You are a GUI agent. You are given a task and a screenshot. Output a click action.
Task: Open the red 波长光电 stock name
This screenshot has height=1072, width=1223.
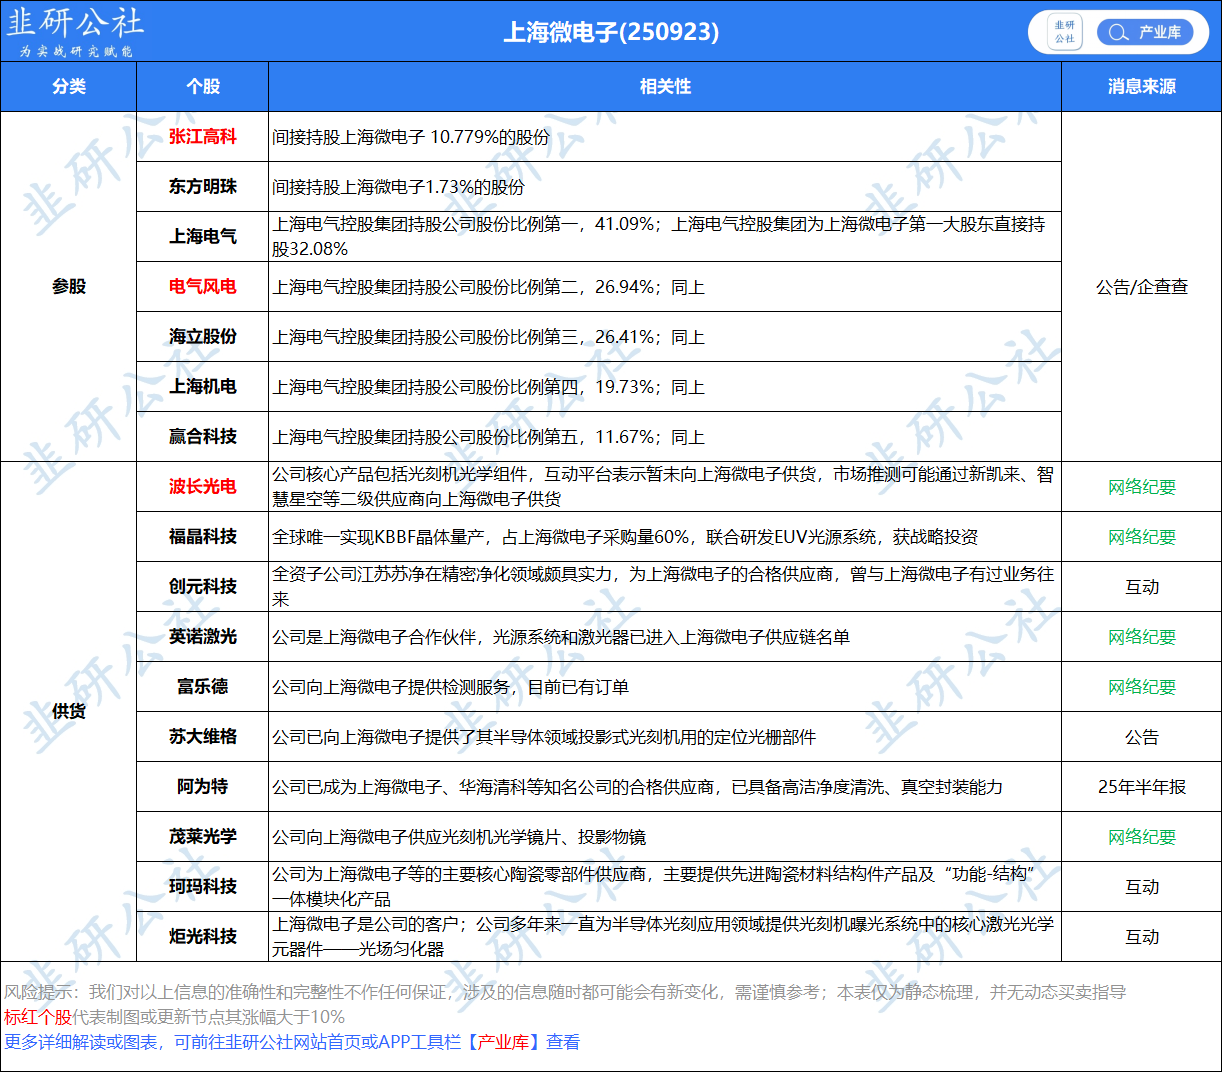tap(203, 487)
